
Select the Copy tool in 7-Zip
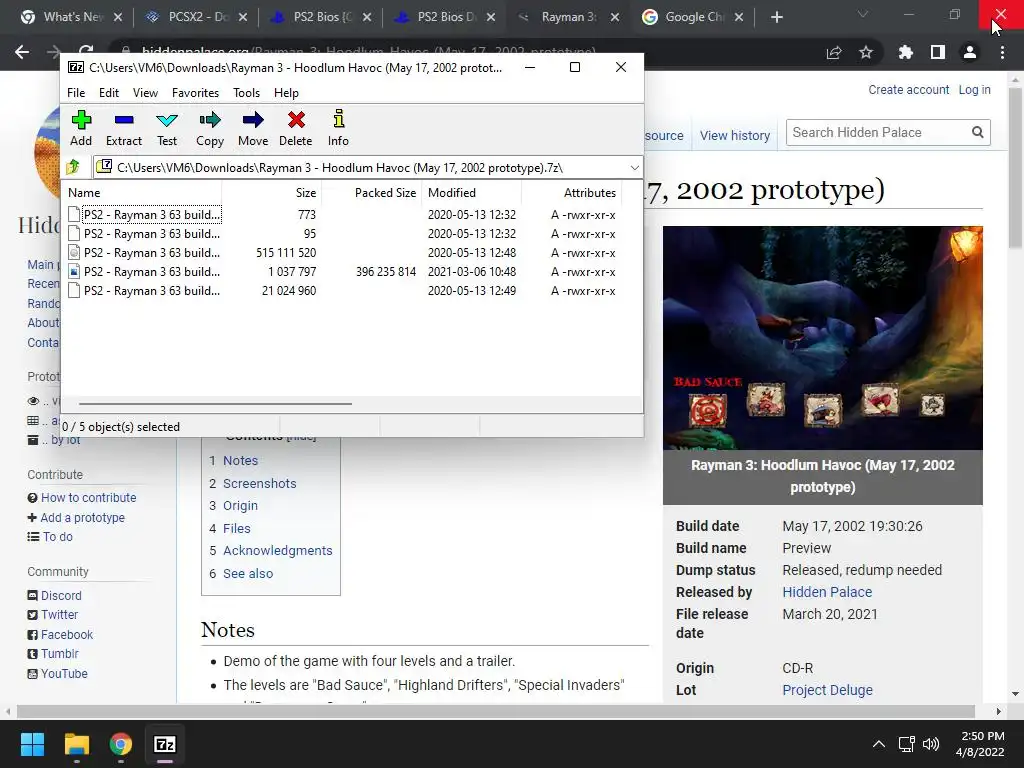pos(210,129)
